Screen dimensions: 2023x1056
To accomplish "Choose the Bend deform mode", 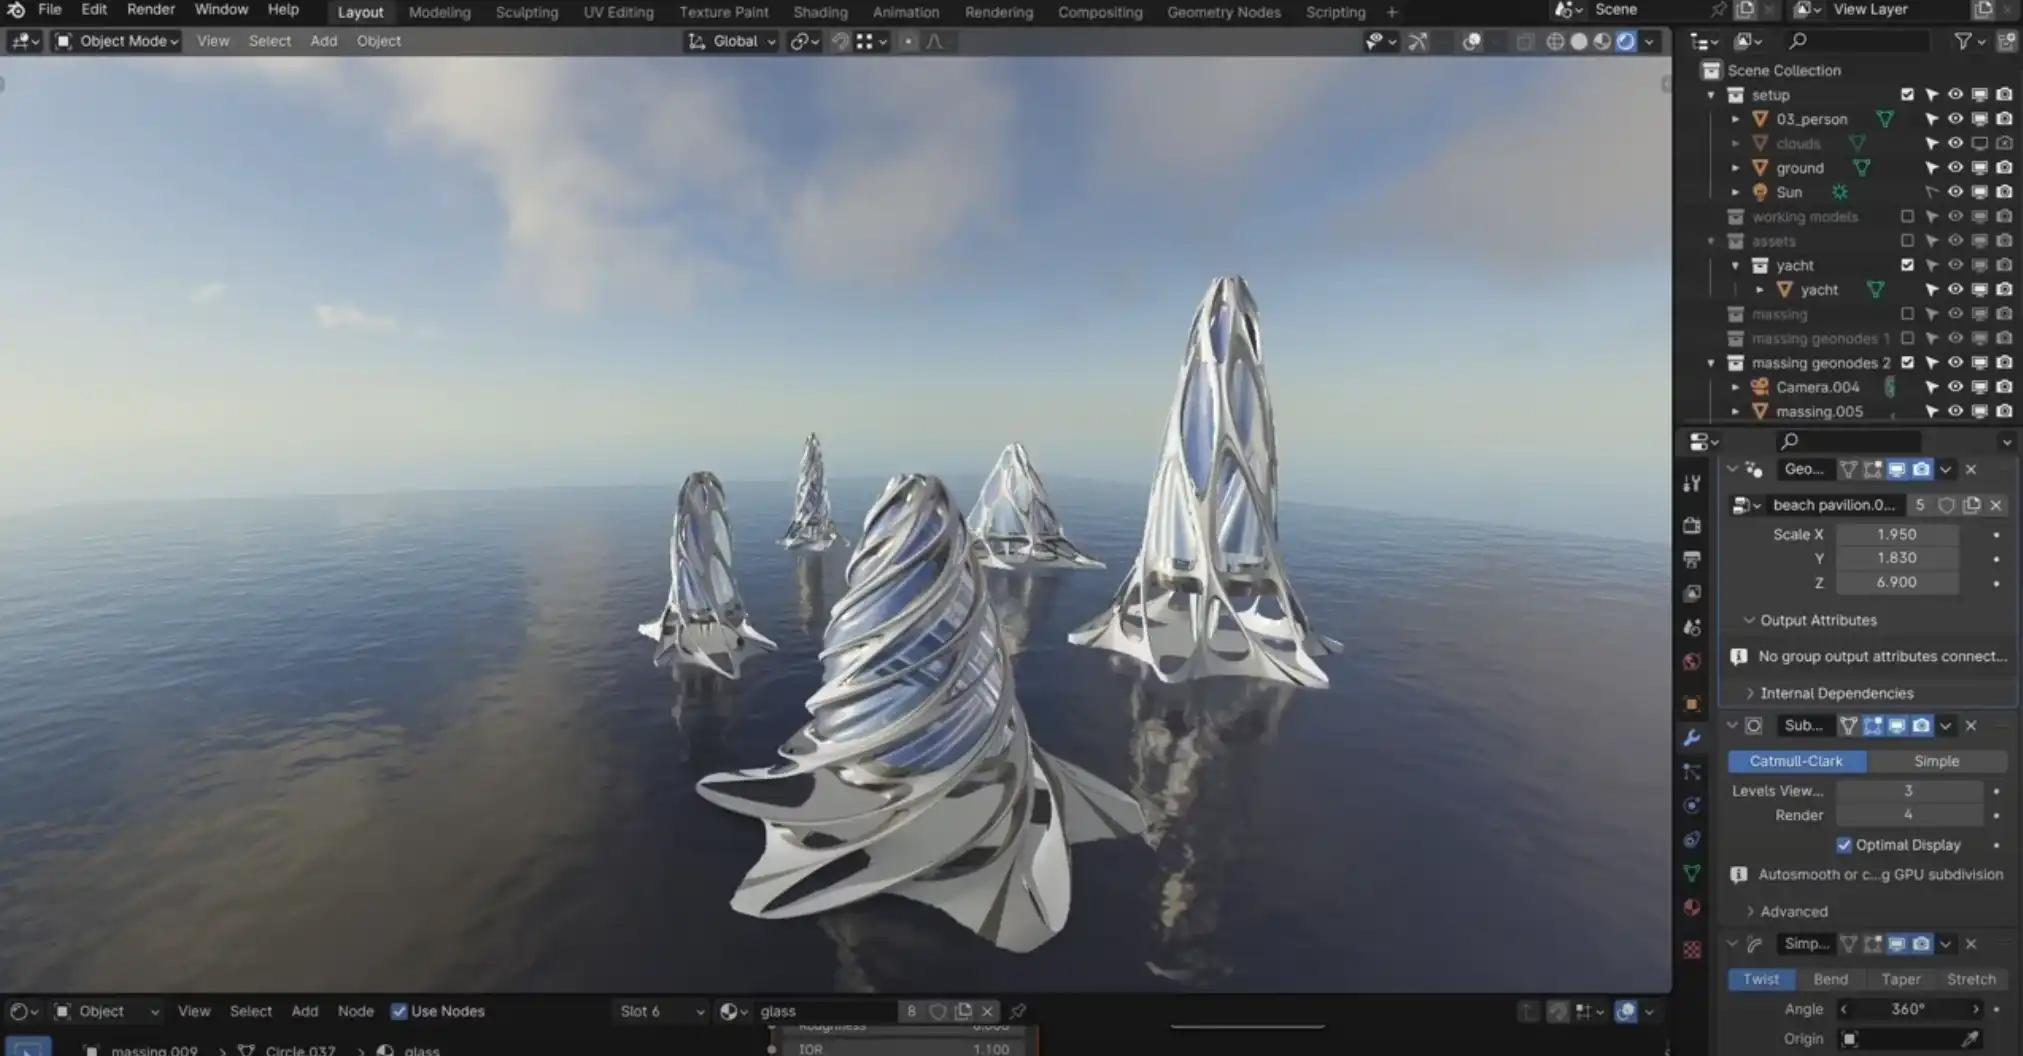I will click(1830, 979).
